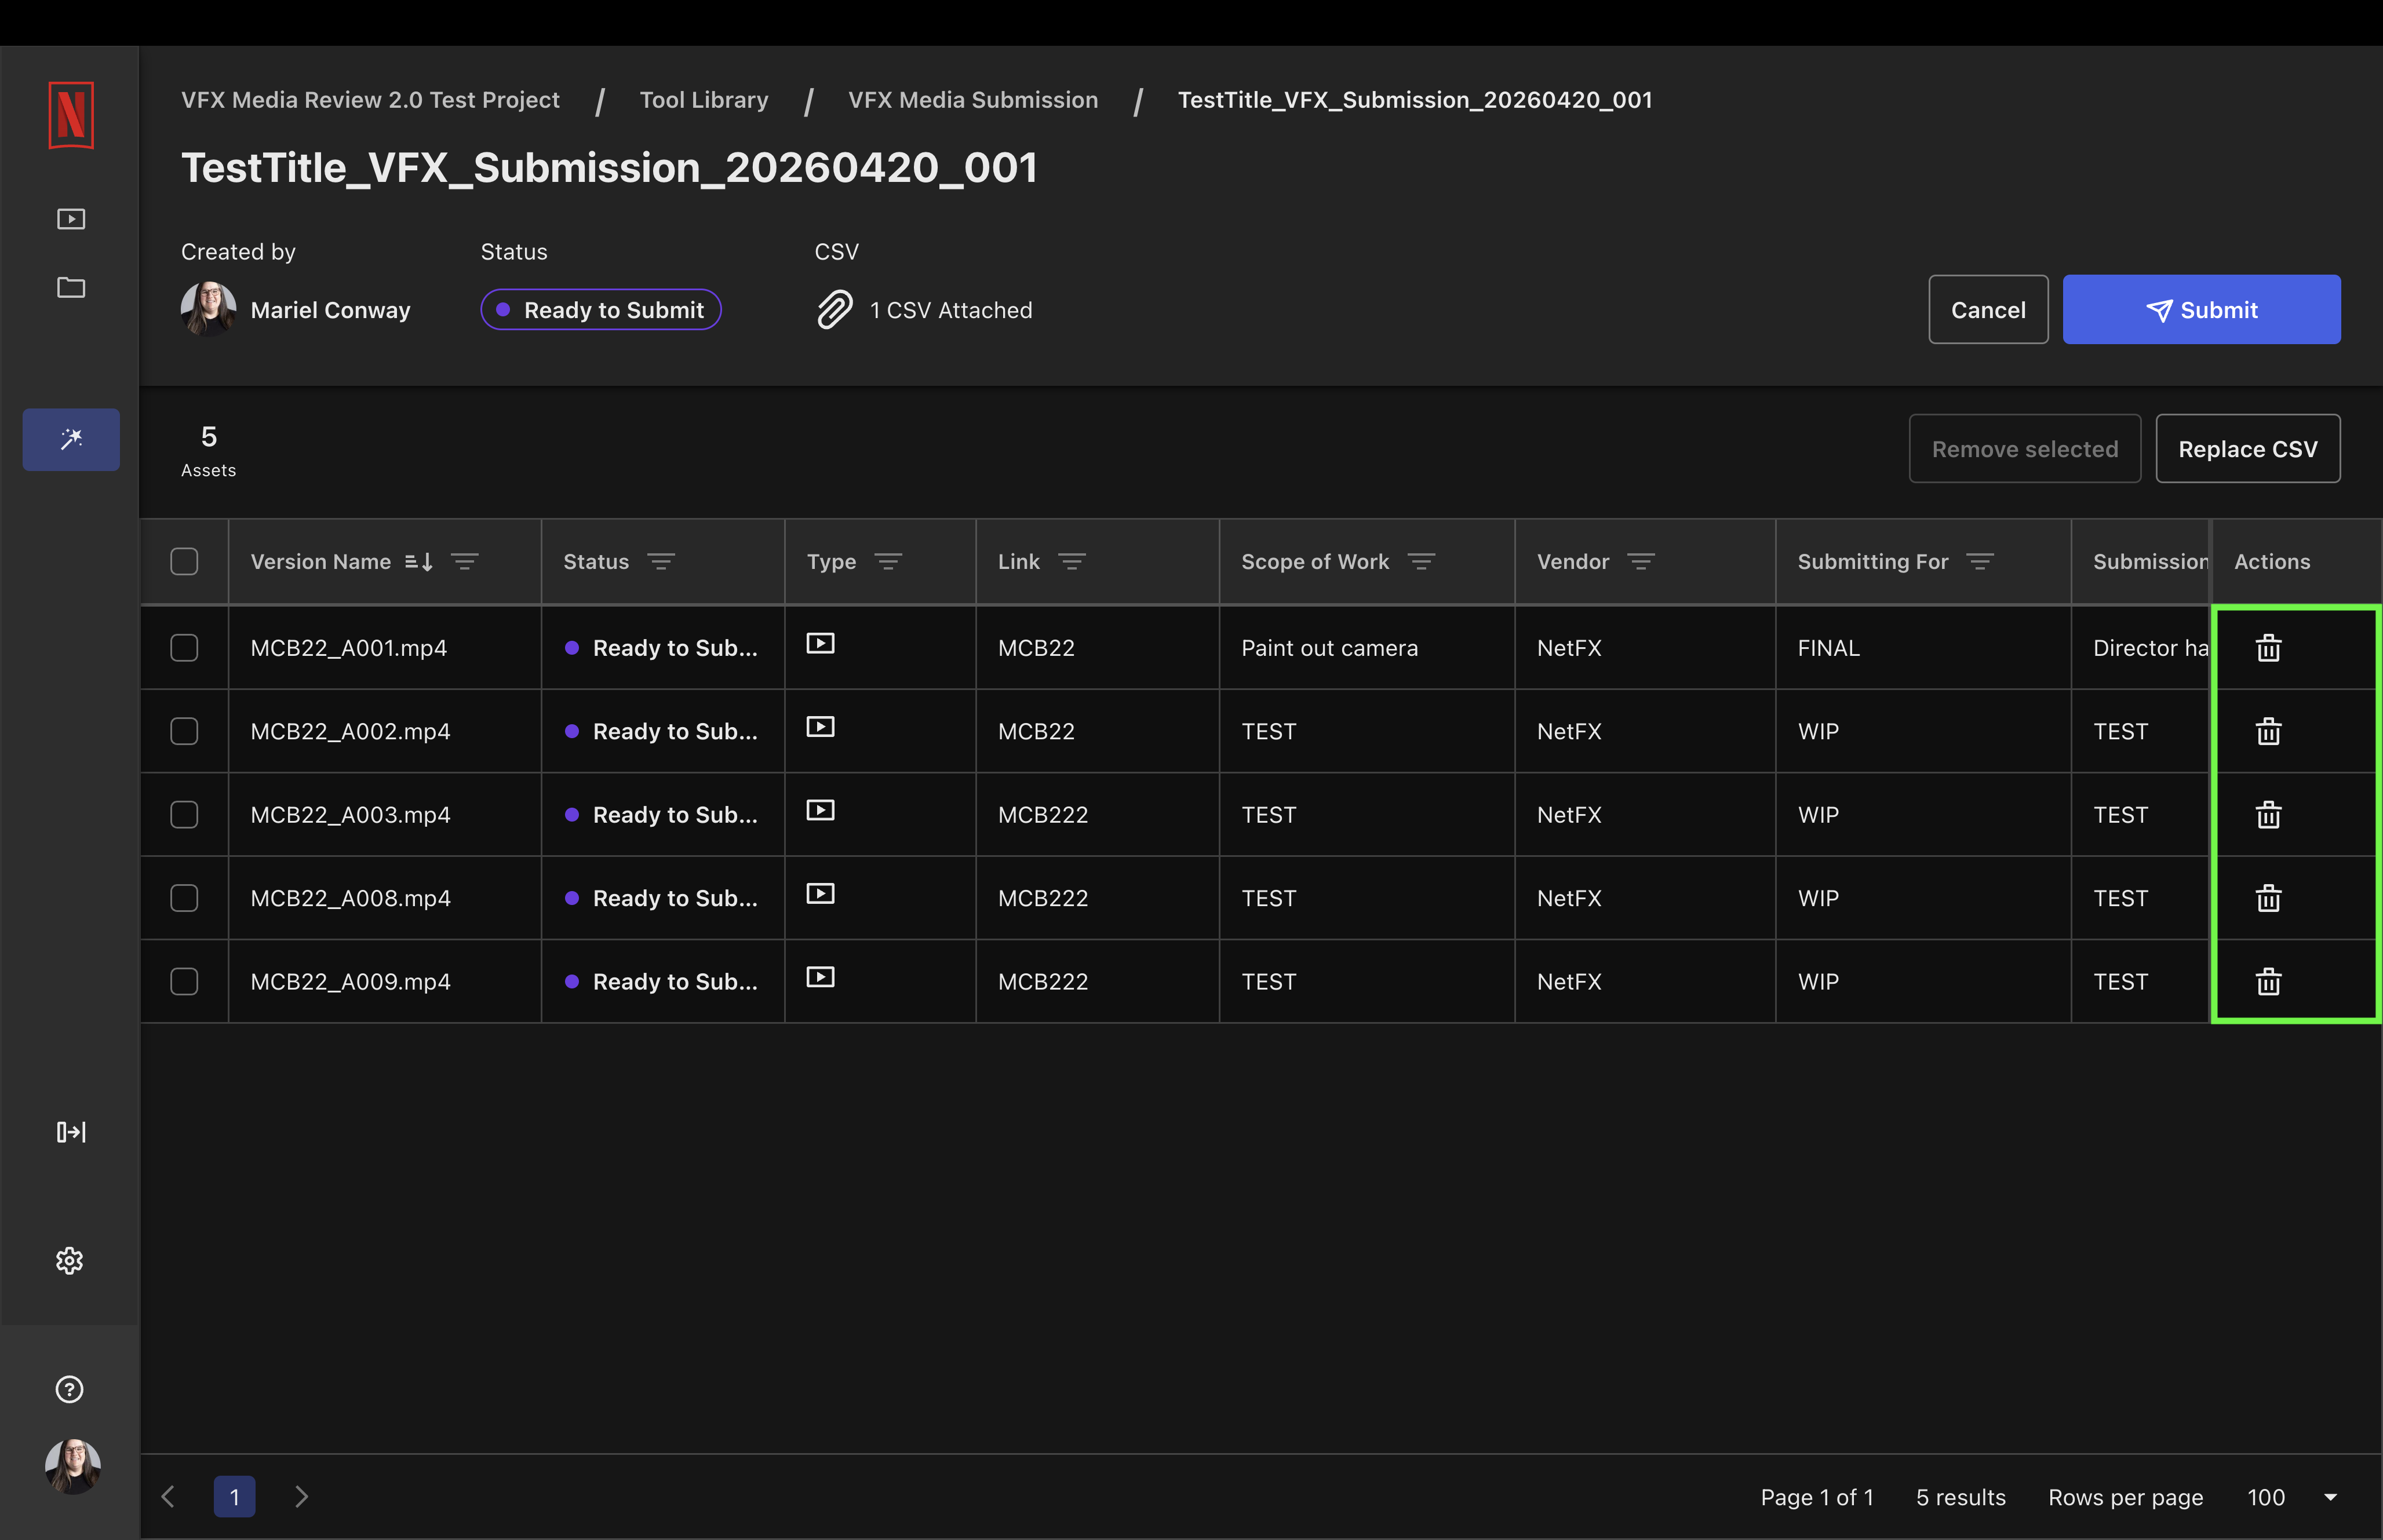Click the video type icon for MCB22_A002.mp4
Screen dimensions: 2383x1540
821,727
